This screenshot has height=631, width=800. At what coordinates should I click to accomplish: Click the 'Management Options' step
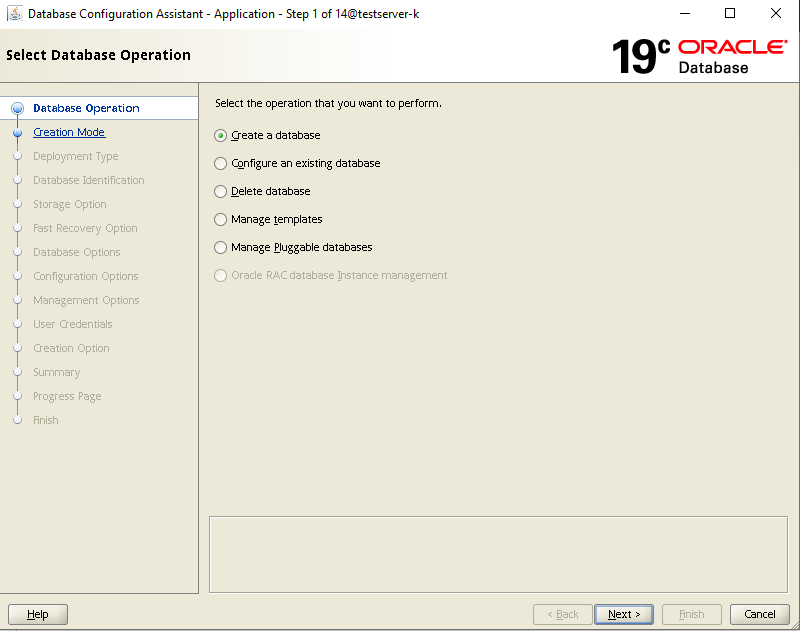pyautogui.click(x=86, y=300)
